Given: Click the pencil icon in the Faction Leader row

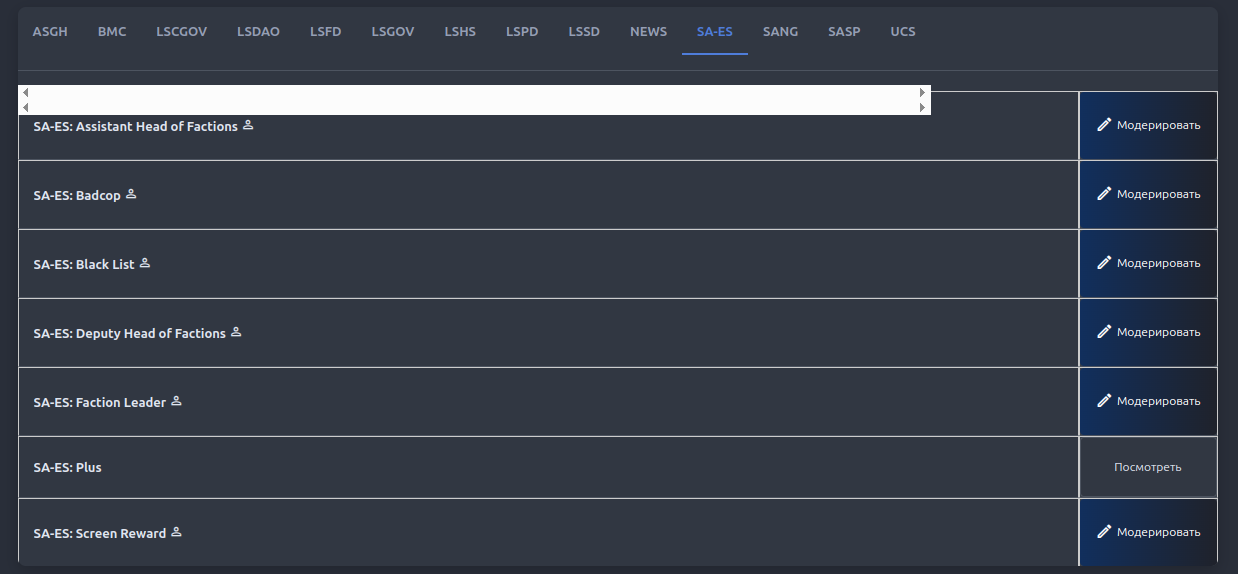Looking at the screenshot, I should pos(1104,401).
